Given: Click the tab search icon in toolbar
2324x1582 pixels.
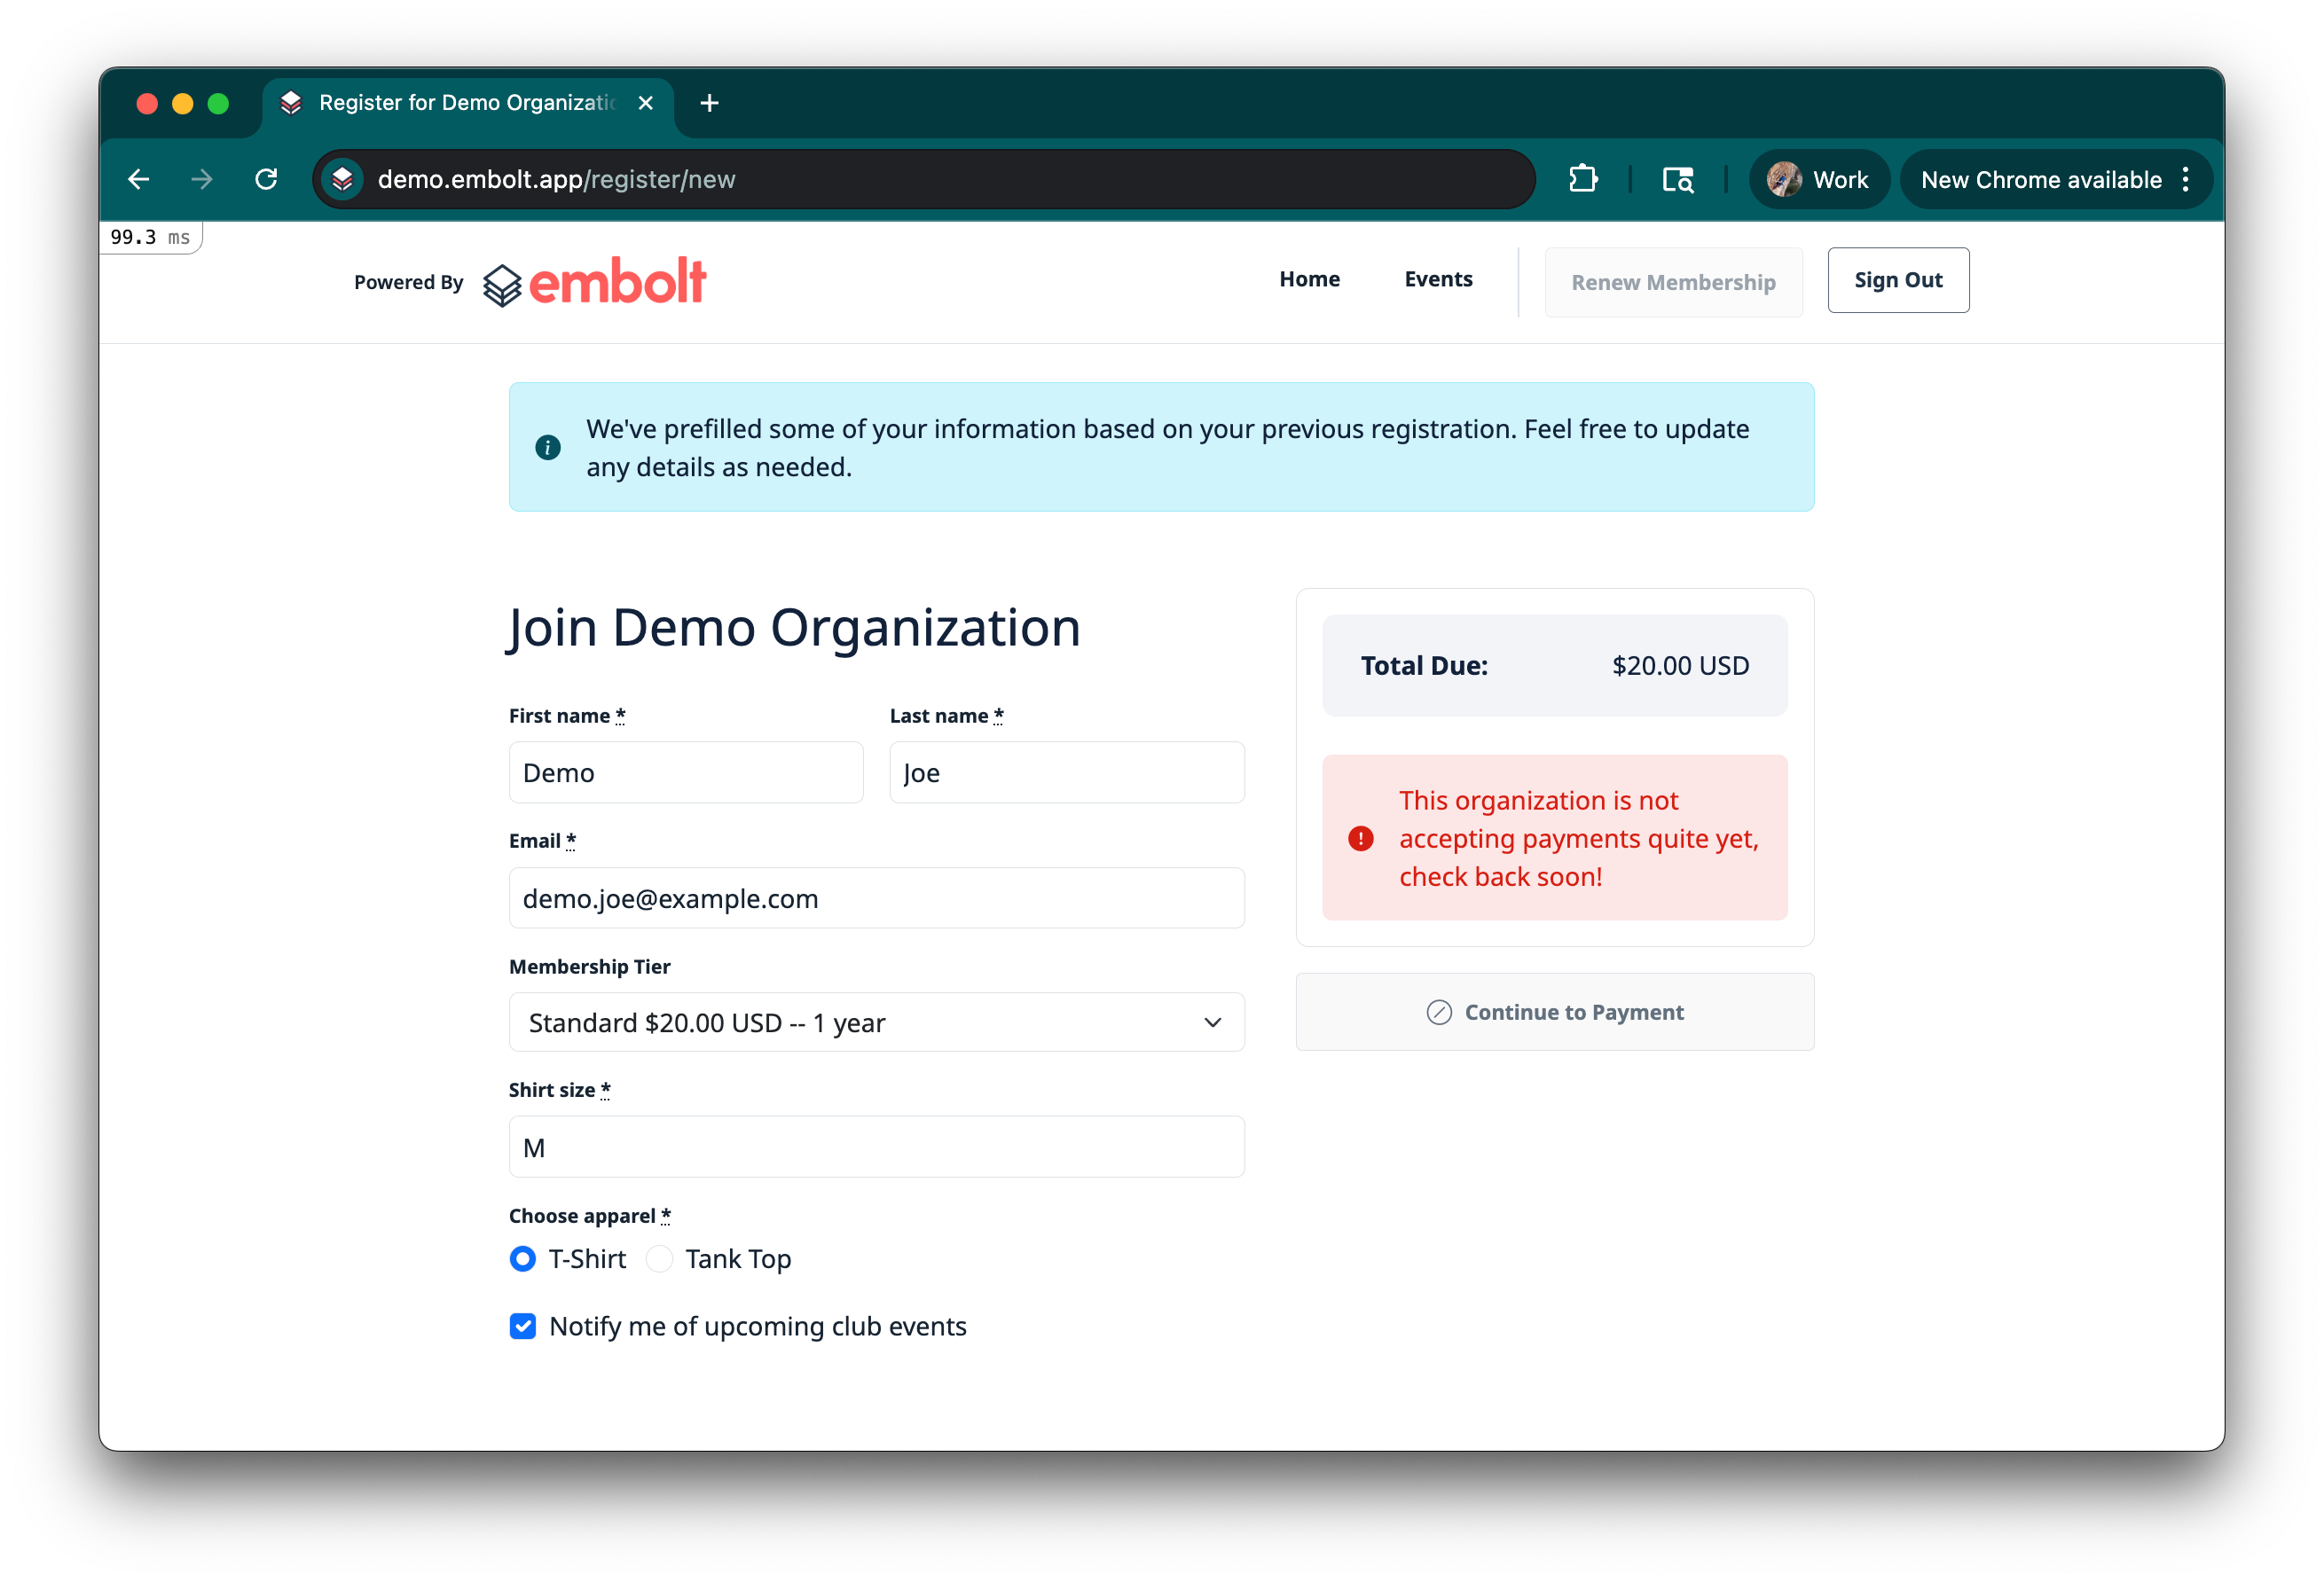Looking at the screenshot, I should [1677, 180].
